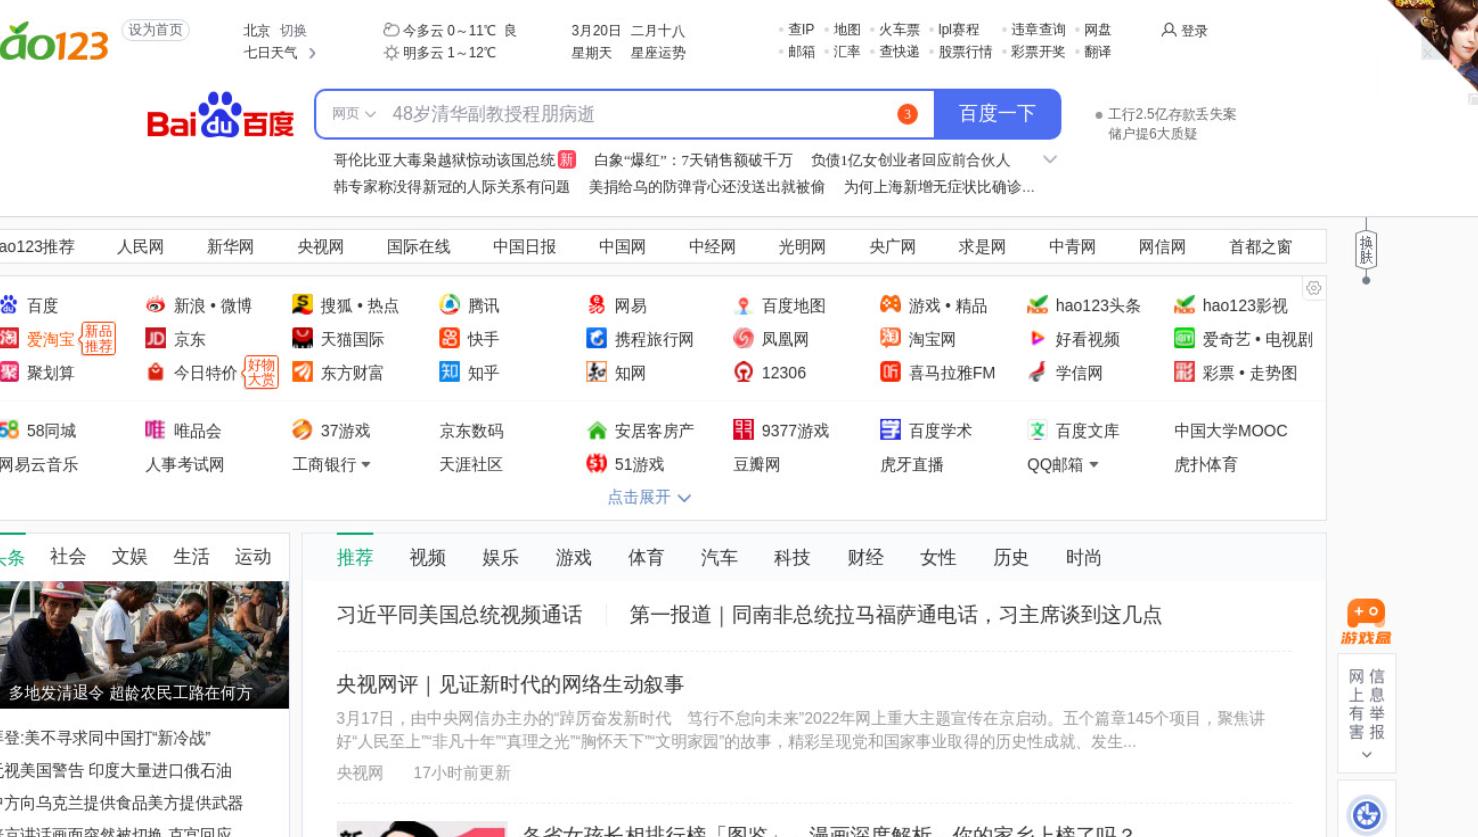The image size is (1478, 837).
Task: Open the Sina Weibo site icon
Action: click(x=155, y=305)
